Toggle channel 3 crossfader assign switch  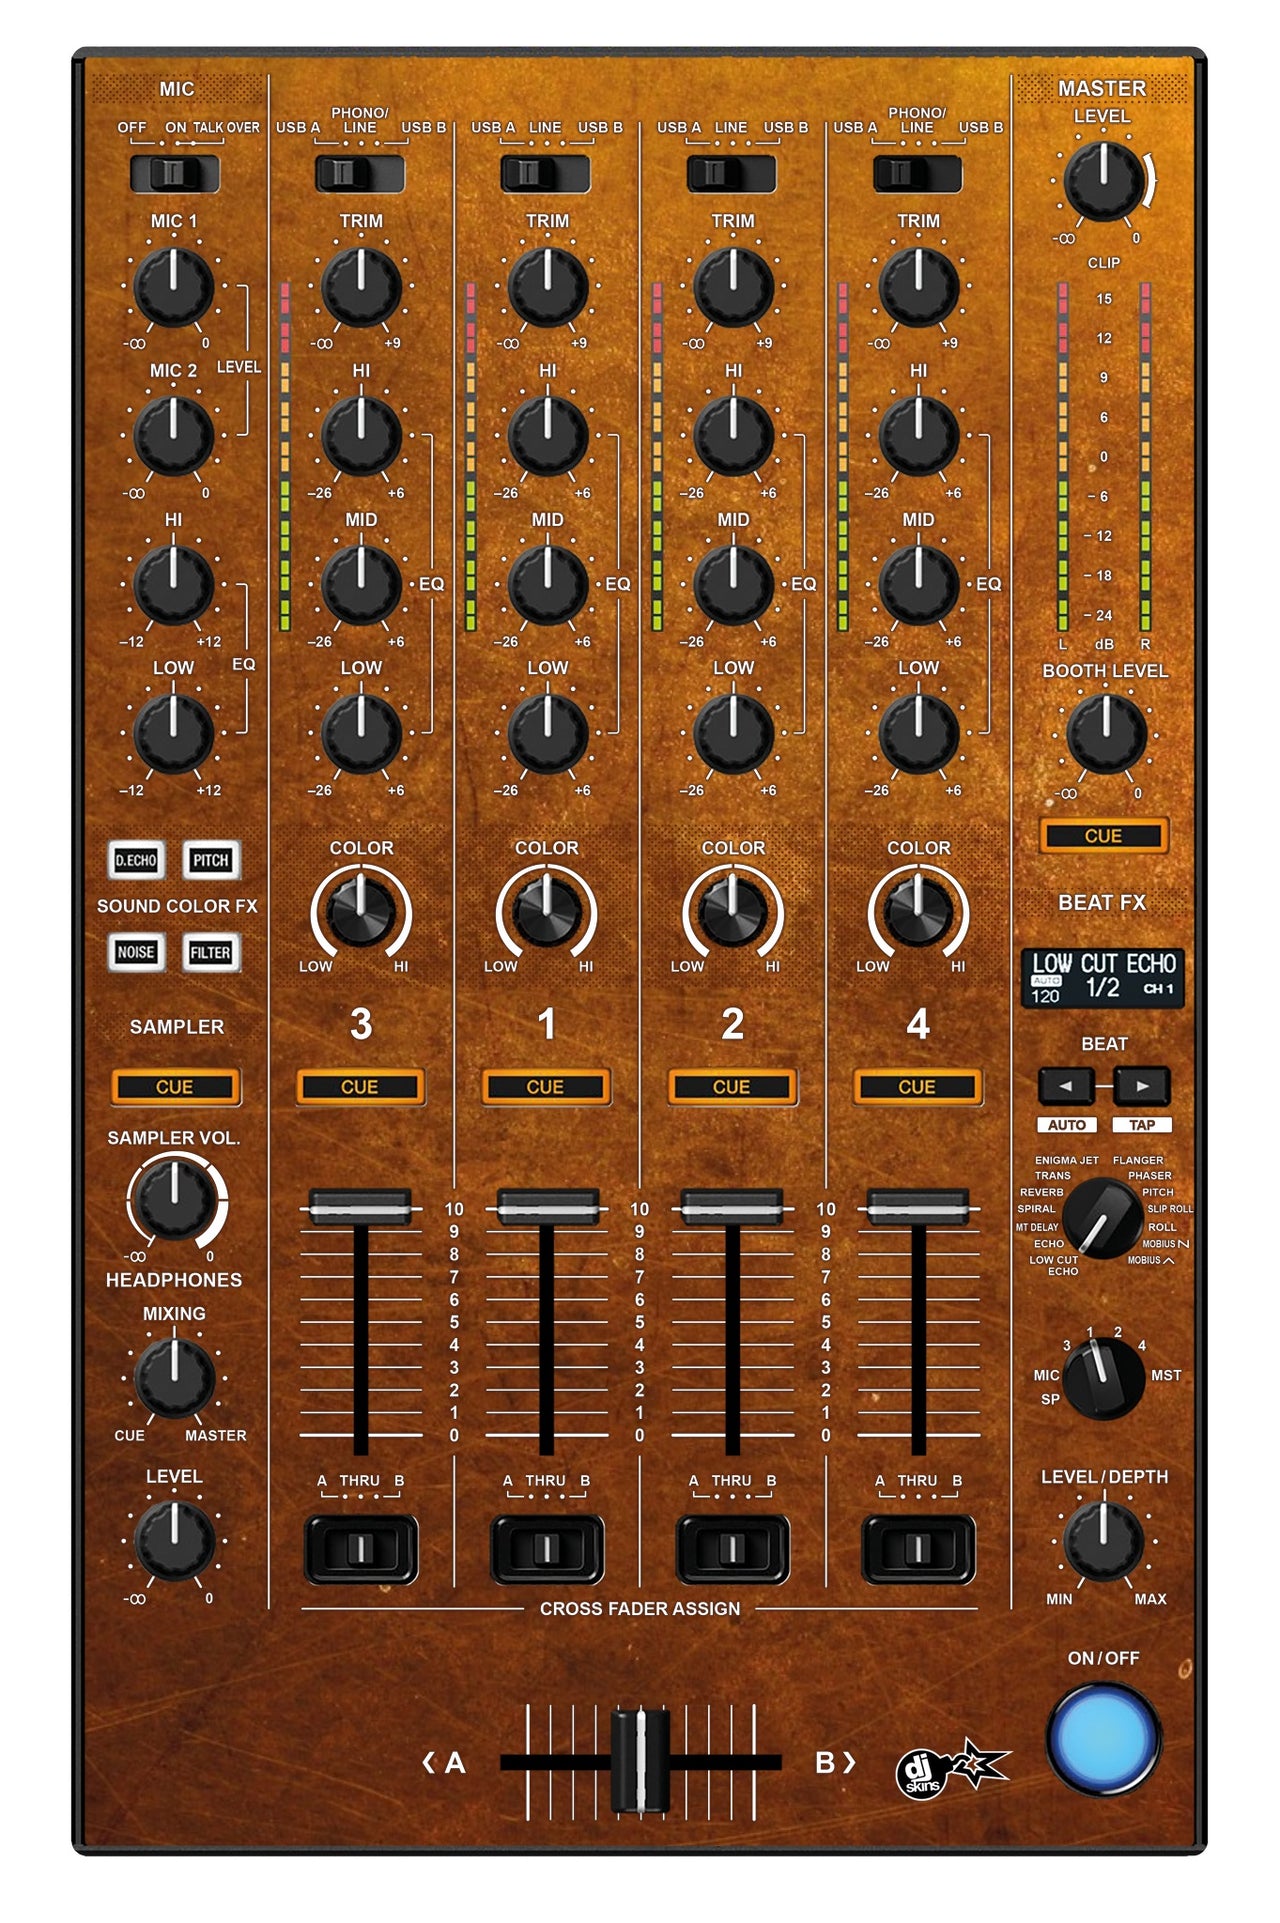pyautogui.click(x=361, y=1549)
